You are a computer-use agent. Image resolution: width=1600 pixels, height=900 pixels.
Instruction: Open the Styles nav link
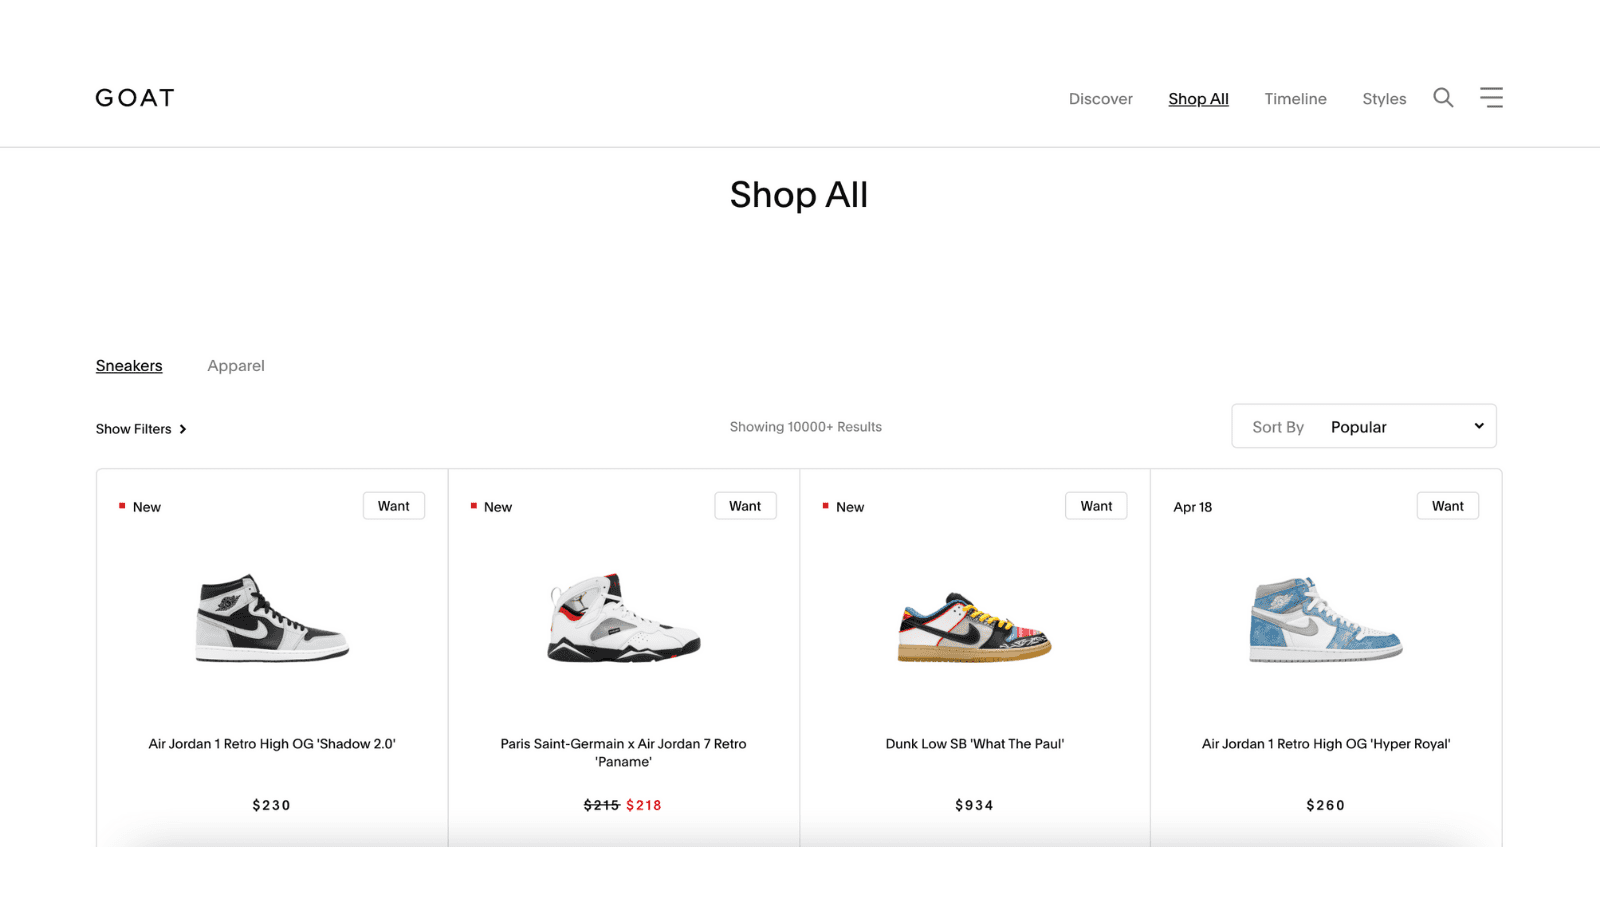(1384, 99)
